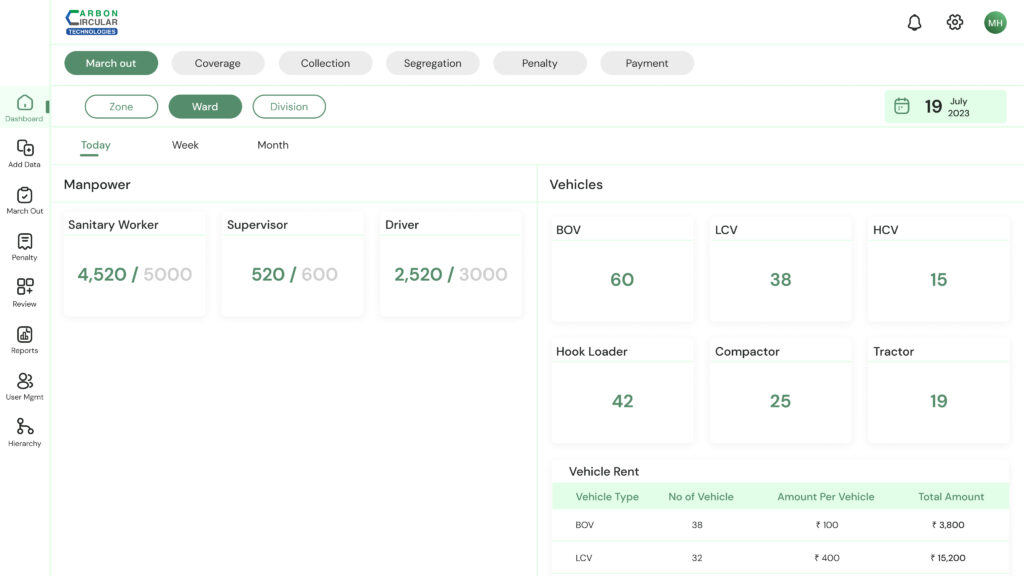Open the Dashboard sidebar icon
Image resolution: width=1024 pixels, height=576 pixels.
point(25,103)
